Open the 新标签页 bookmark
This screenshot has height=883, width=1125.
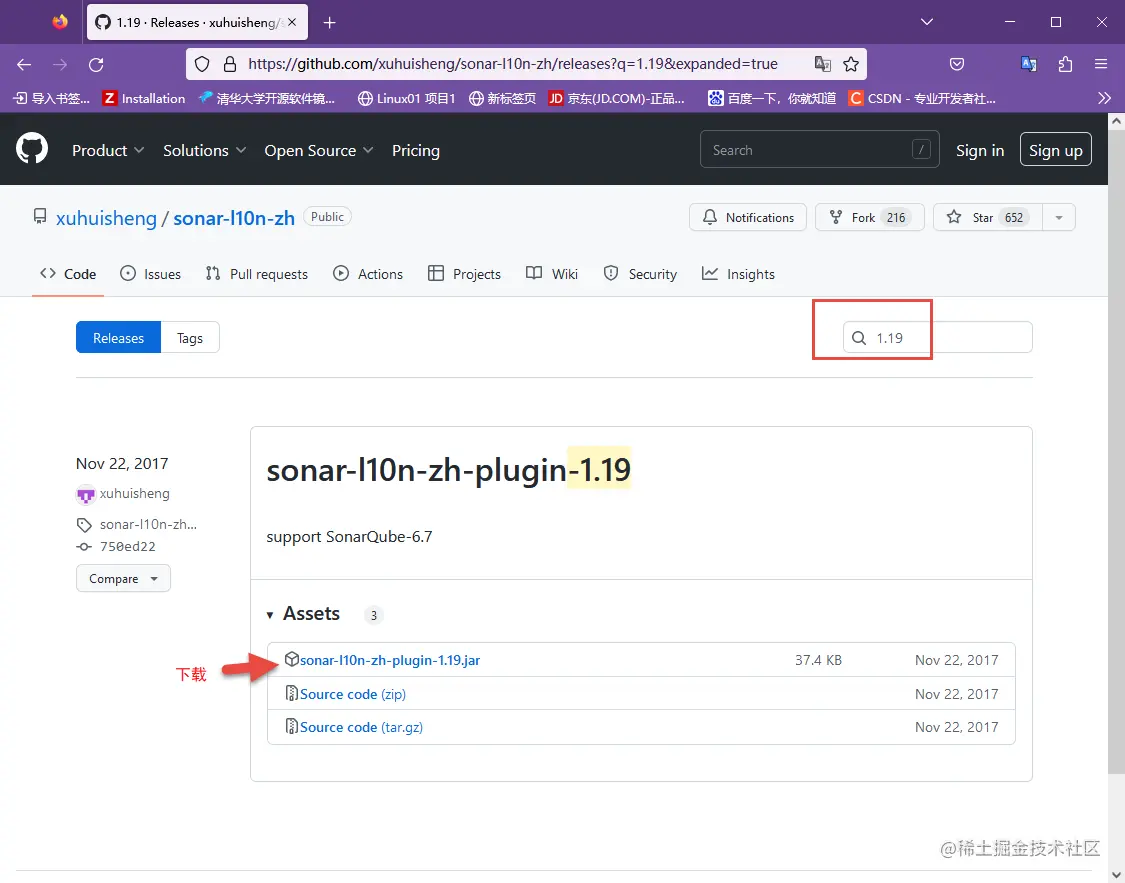click(502, 98)
